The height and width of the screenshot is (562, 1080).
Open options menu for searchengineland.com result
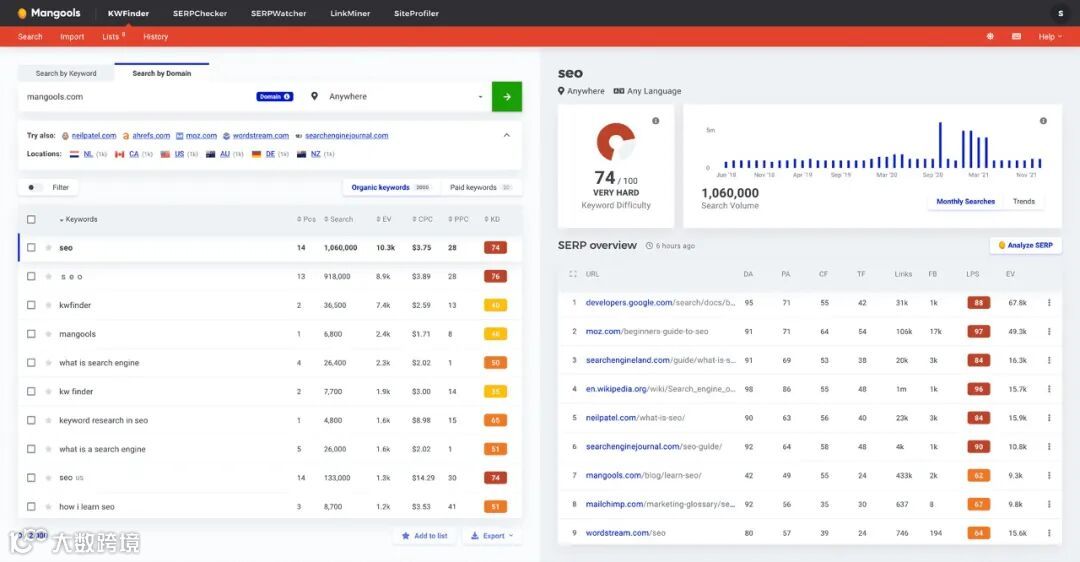point(1049,360)
